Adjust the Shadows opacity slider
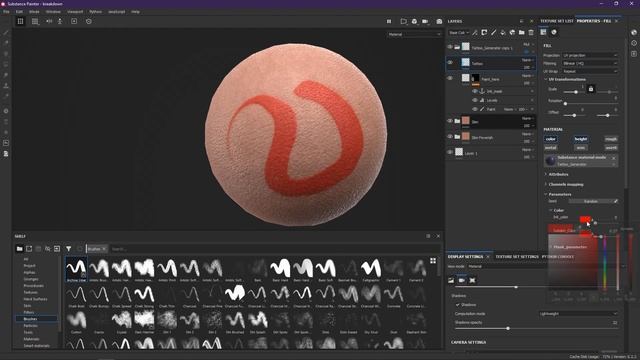The image size is (640, 360). pyautogui.click(x=508, y=328)
